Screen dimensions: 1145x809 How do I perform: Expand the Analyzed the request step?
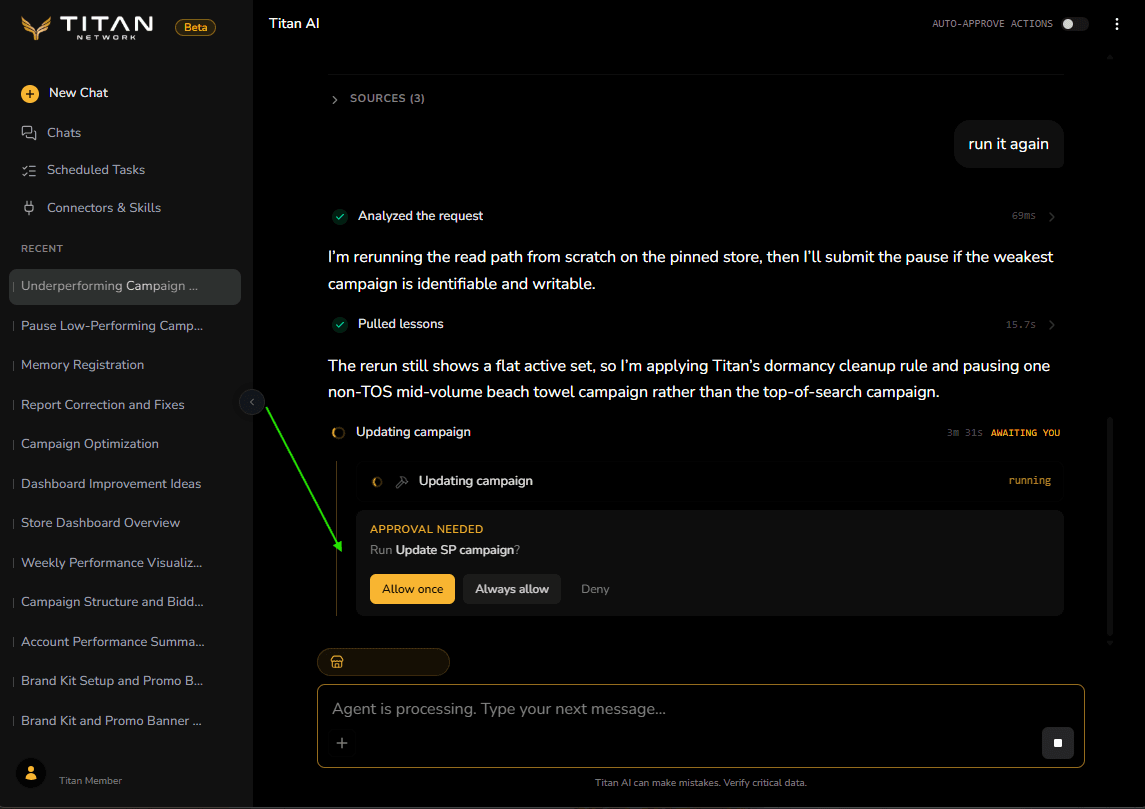(x=1052, y=217)
